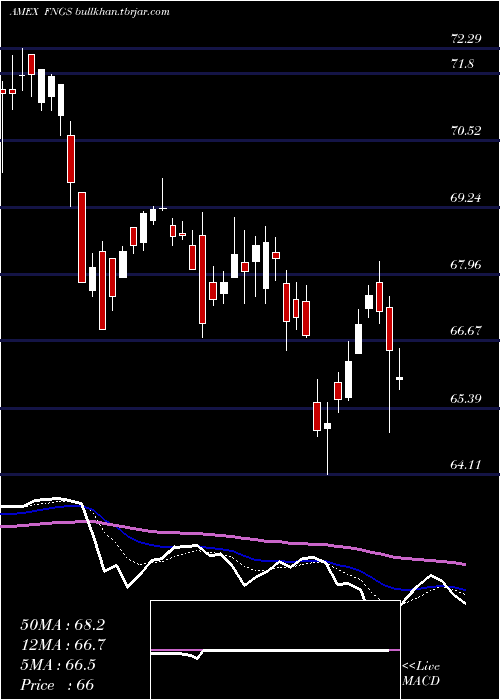Click the 70.52 price level label

466,131
